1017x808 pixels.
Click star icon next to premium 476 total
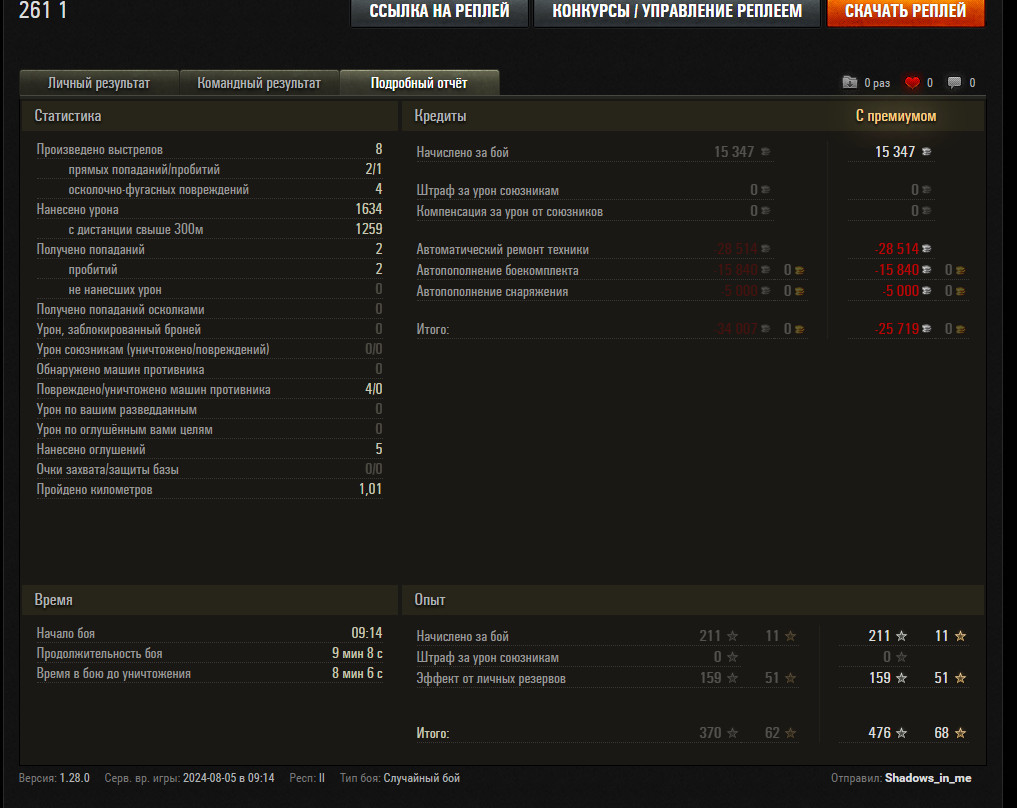(x=901, y=733)
